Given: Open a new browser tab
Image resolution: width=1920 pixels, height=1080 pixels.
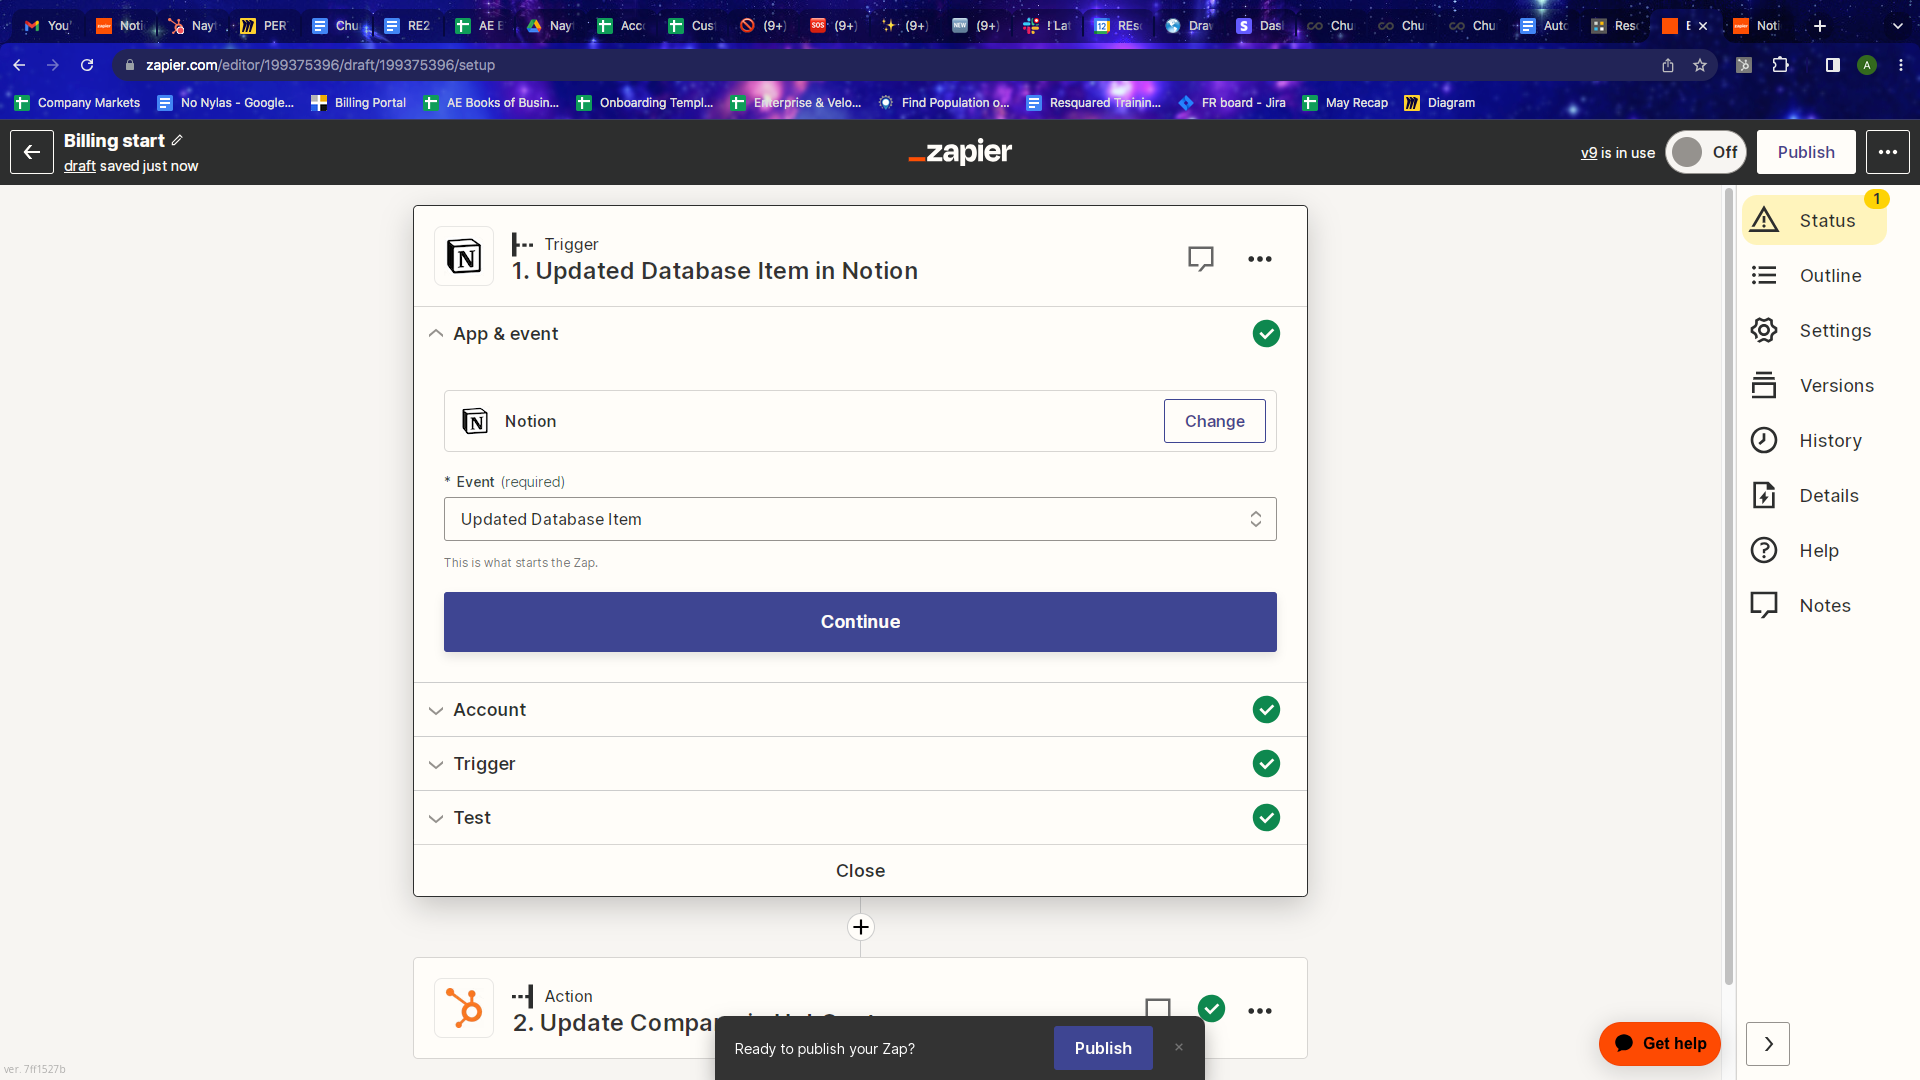Looking at the screenshot, I should click(x=1820, y=26).
